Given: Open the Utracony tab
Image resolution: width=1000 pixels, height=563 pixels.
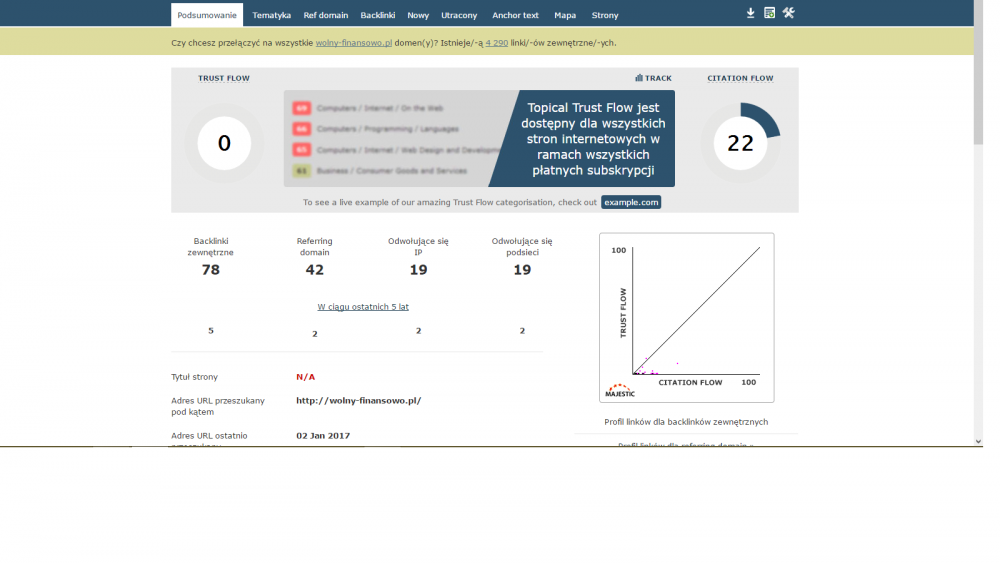Looking at the screenshot, I should (x=459, y=15).
